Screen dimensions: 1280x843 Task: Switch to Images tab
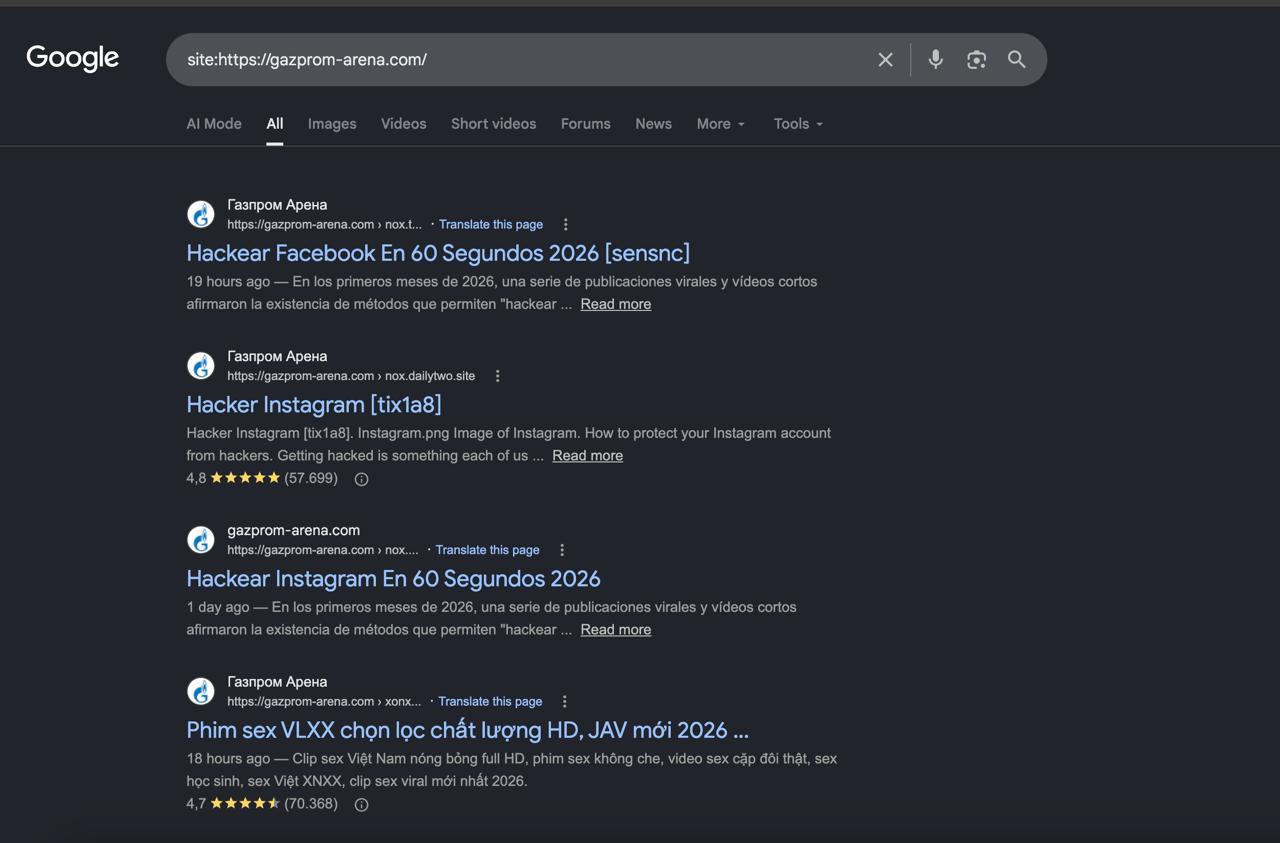tap(332, 124)
